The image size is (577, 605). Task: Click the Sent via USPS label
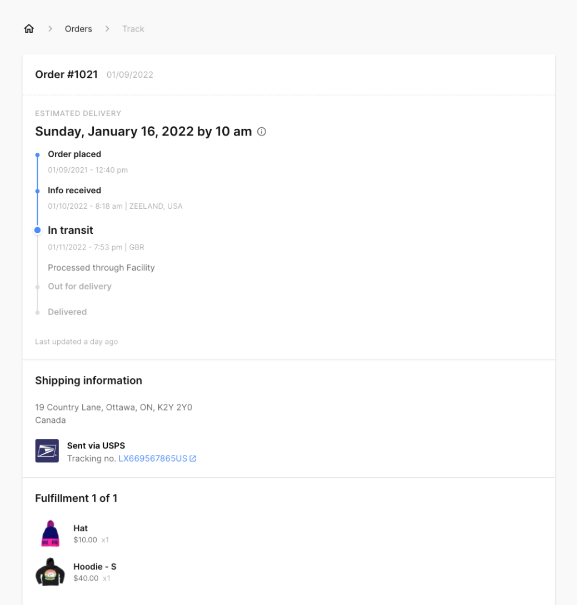[x=96, y=446]
